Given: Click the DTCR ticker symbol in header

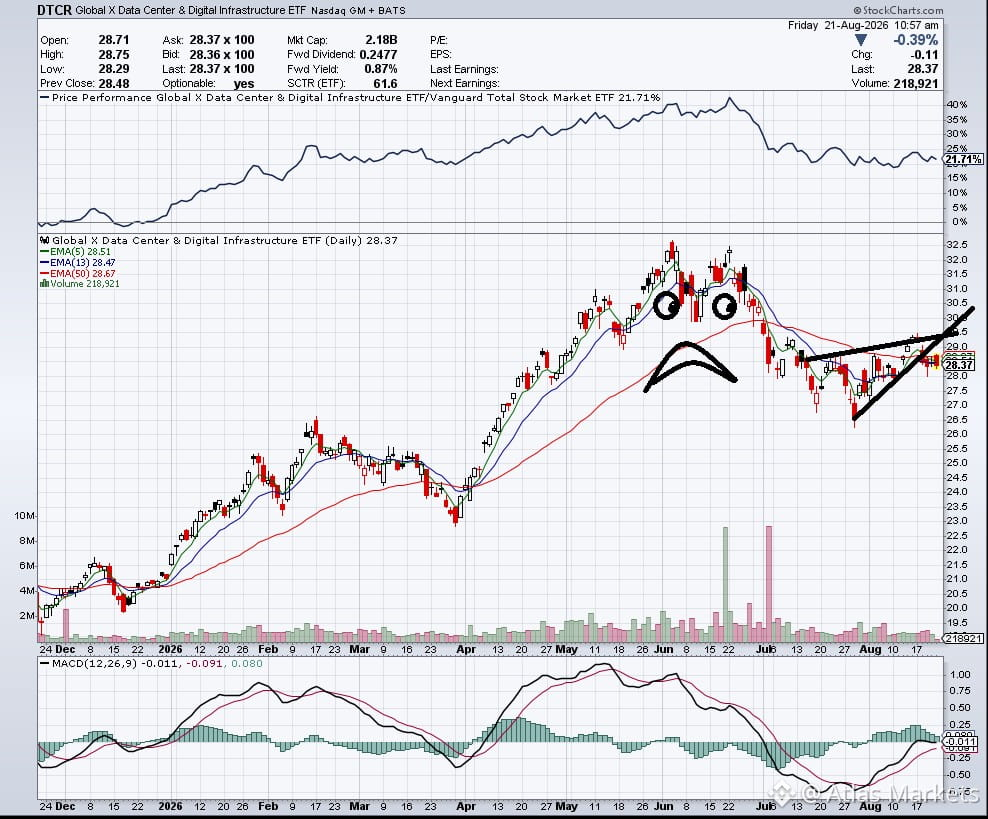Looking at the screenshot, I should [x=54, y=9].
